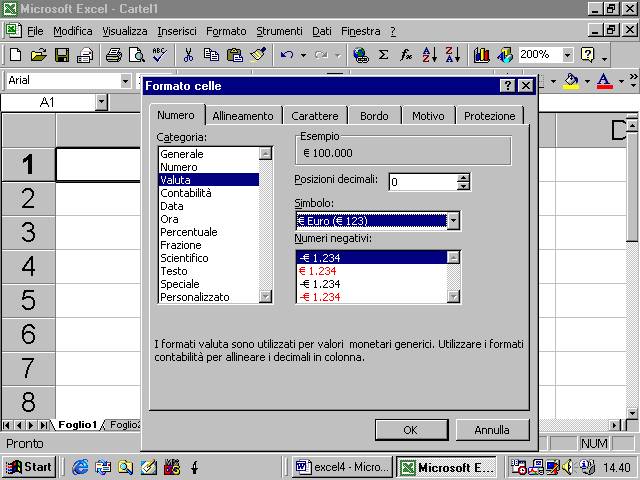640x480 pixels.
Task: Click the Cut scissors icon
Action: 188,55
